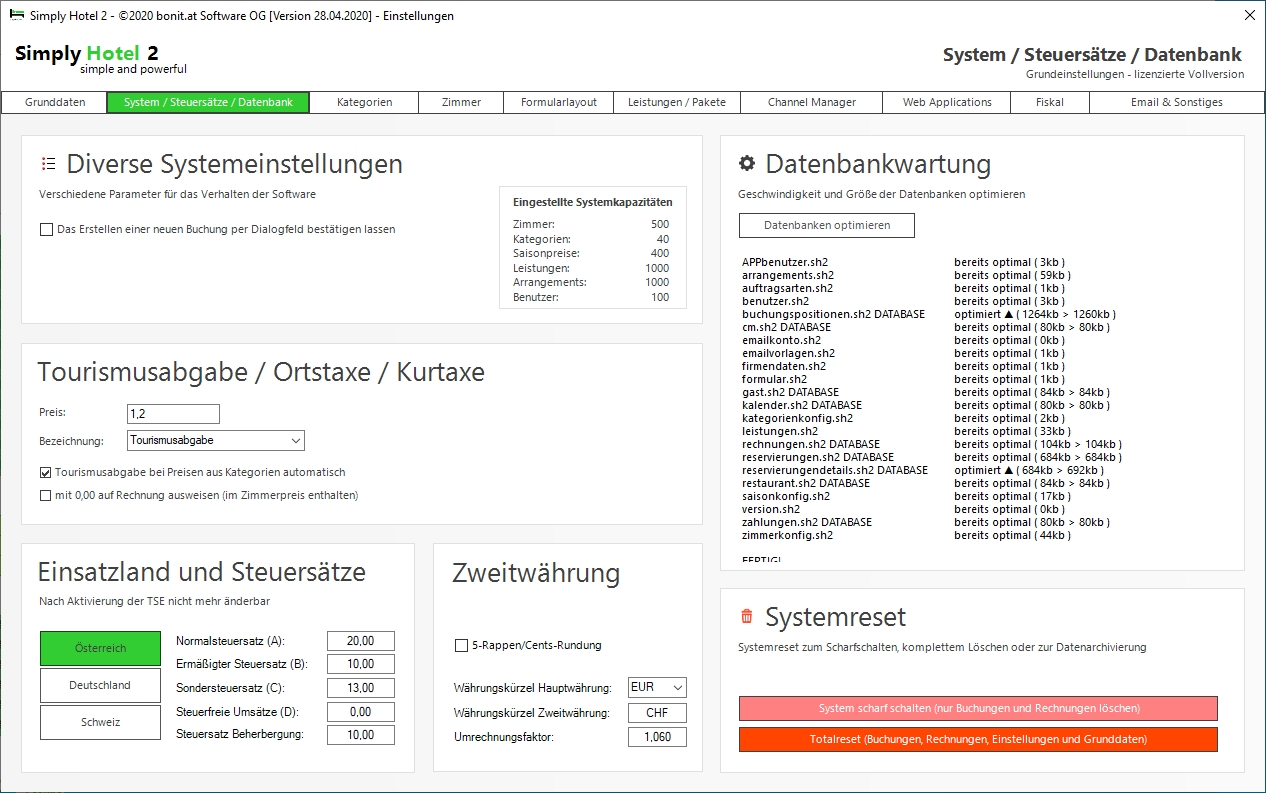Click the Preis input field

(174, 414)
